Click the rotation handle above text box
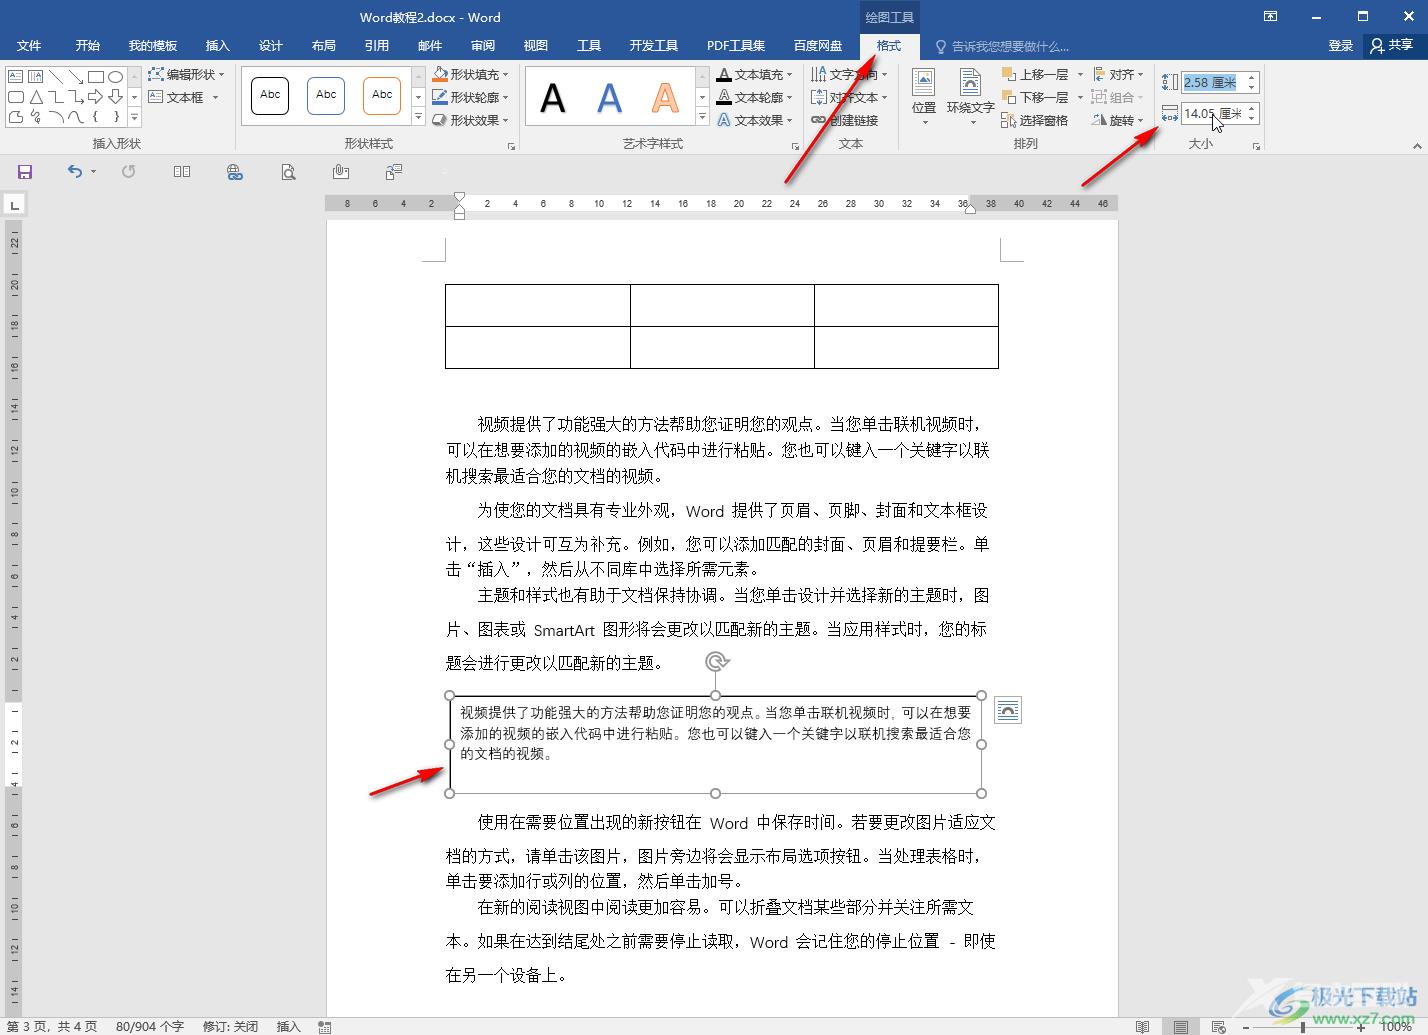1428x1035 pixels. click(716, 661)
